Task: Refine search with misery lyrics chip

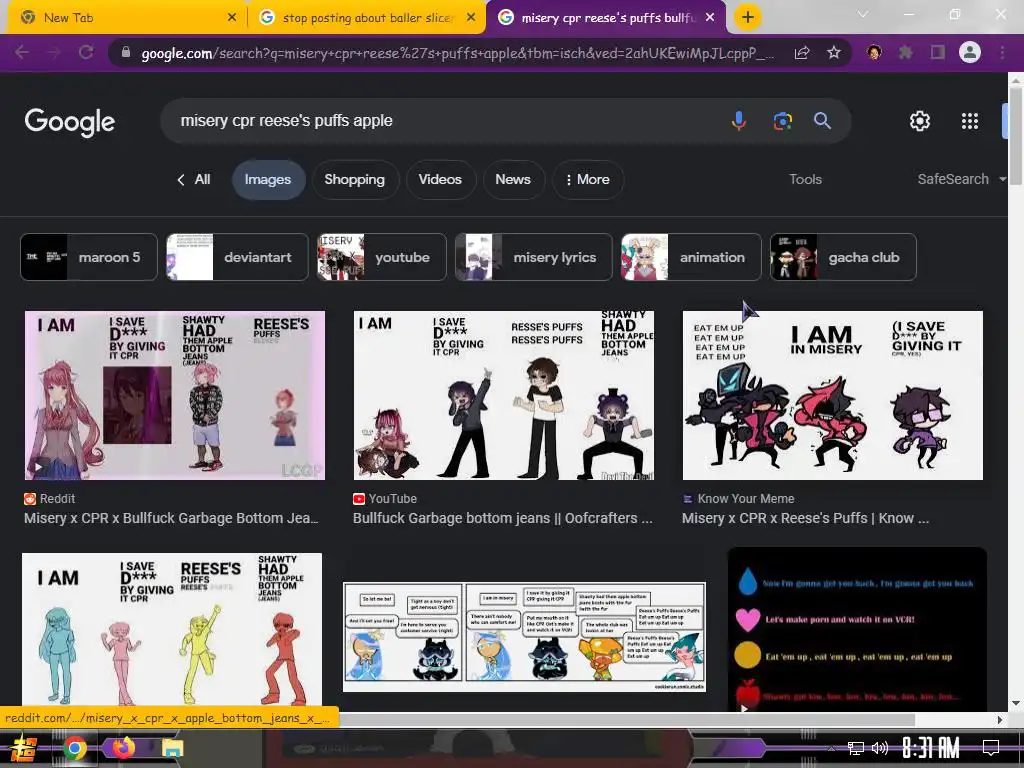Action: pyautogui.click(x=534, y=257)
